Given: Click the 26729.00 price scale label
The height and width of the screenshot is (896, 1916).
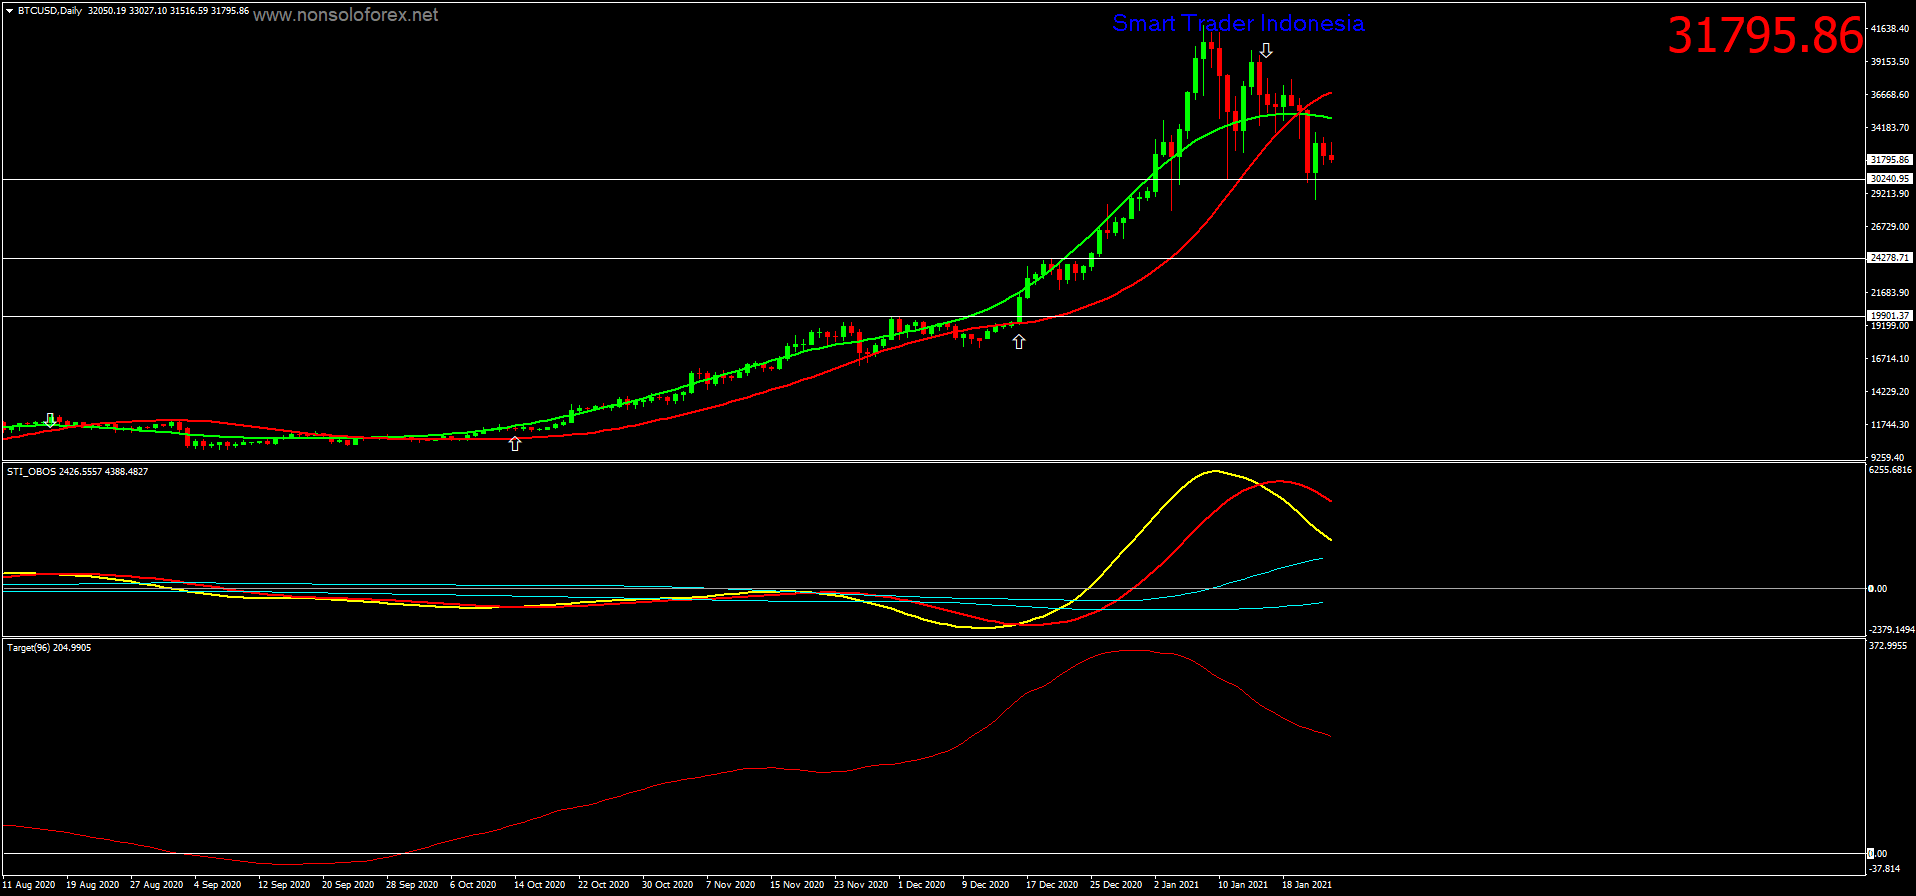Looking at the screenshot, I should [x=1889, y=227].
